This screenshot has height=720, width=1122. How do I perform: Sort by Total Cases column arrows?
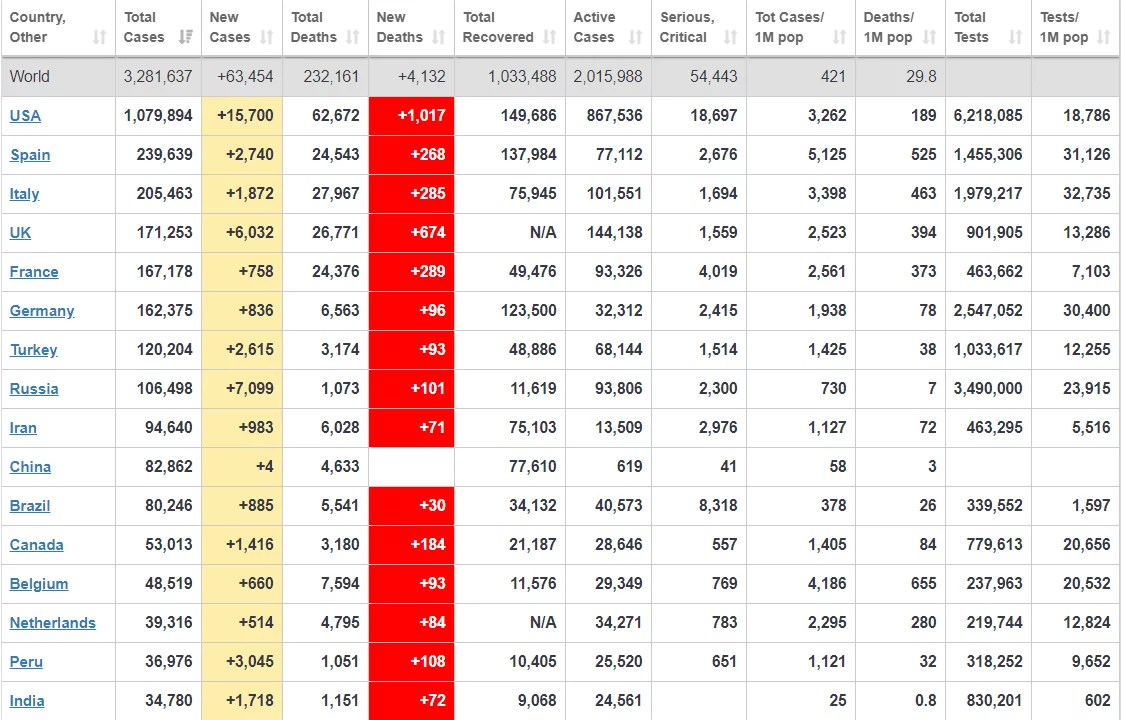pos(185,37)
